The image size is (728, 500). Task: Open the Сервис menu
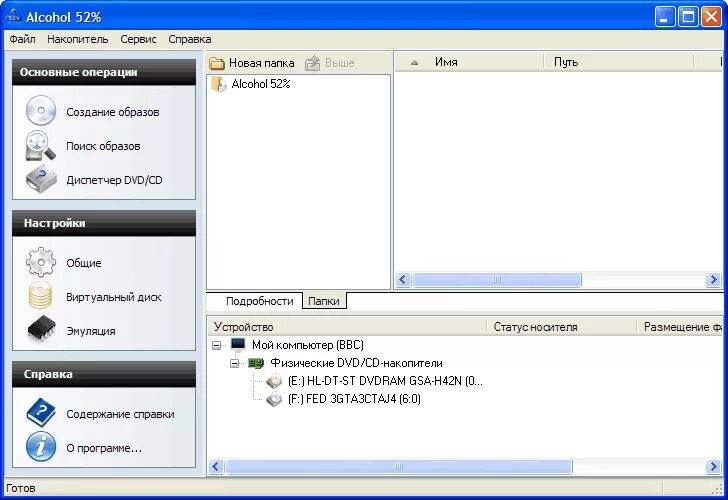[x=138, y=39]
